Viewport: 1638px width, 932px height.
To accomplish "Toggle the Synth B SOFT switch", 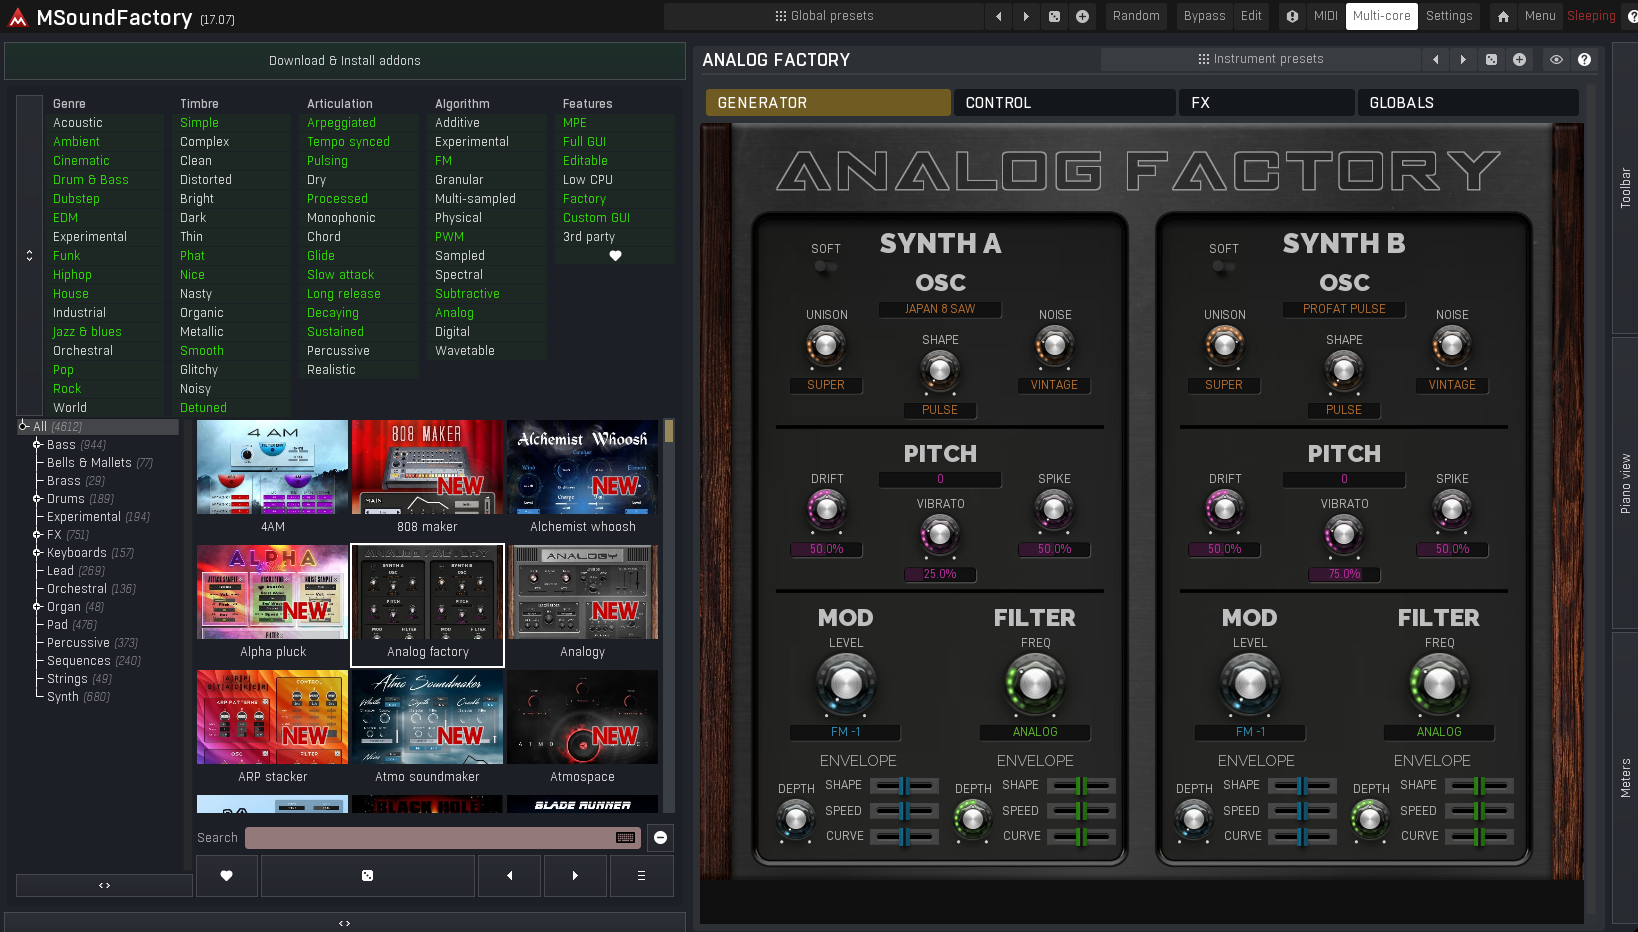I will [1223, 267].
